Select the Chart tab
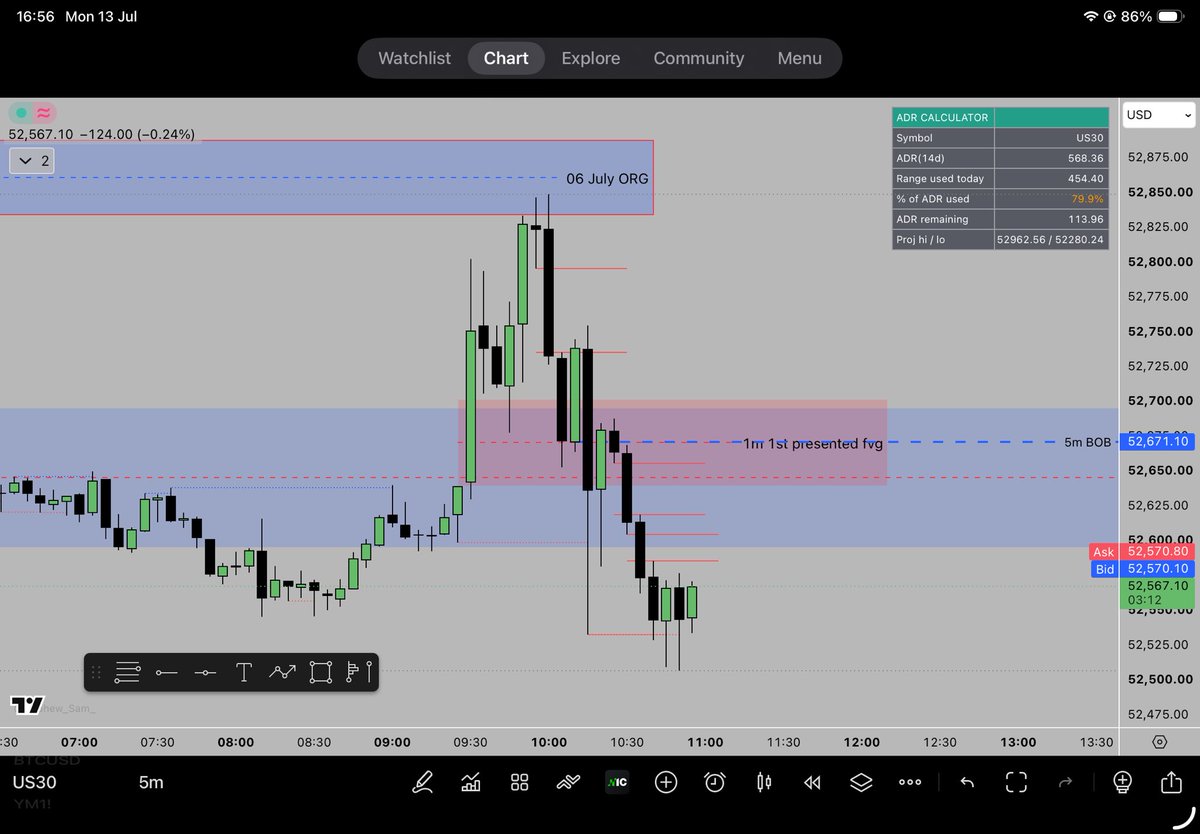1200x834 pixels. click(506, 58)
